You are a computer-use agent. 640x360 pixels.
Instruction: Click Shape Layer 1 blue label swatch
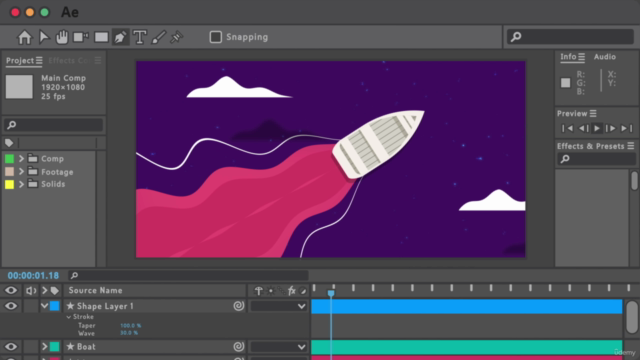click(55, 306)
